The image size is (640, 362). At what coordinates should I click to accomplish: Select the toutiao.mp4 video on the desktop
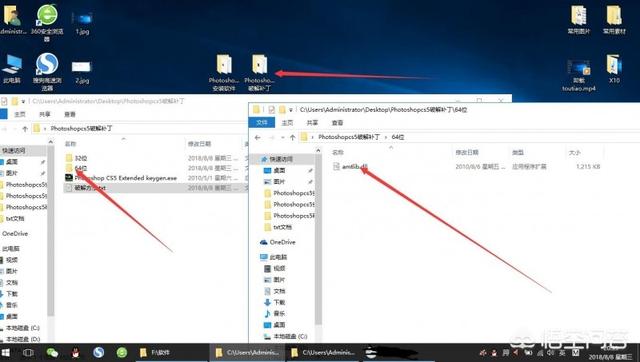tap(579, 76)
